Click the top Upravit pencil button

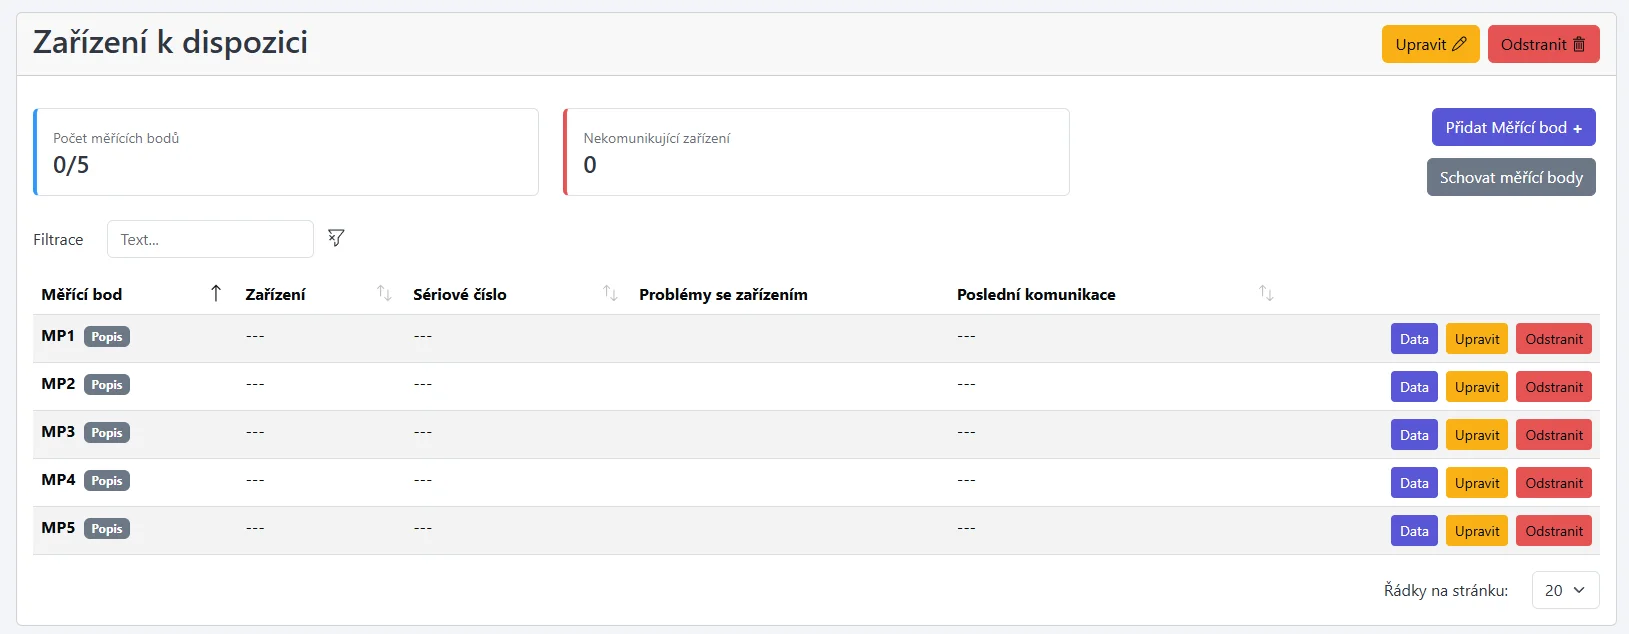pyautogui.click(x=1430, y=44)
